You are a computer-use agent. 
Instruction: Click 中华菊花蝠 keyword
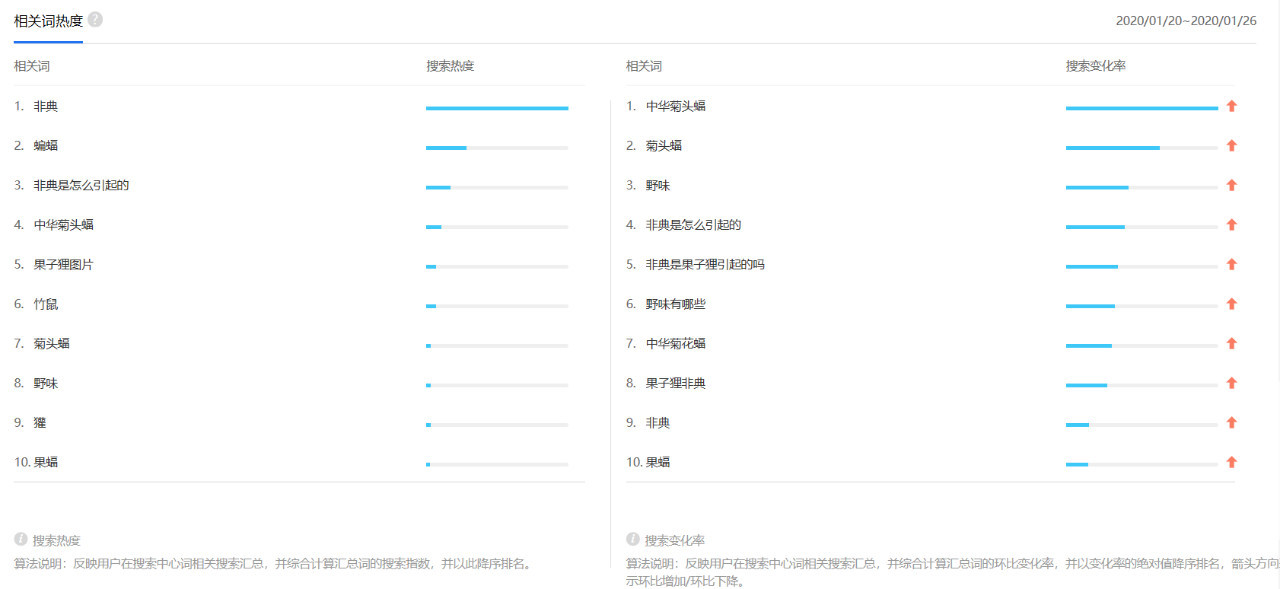676,344
